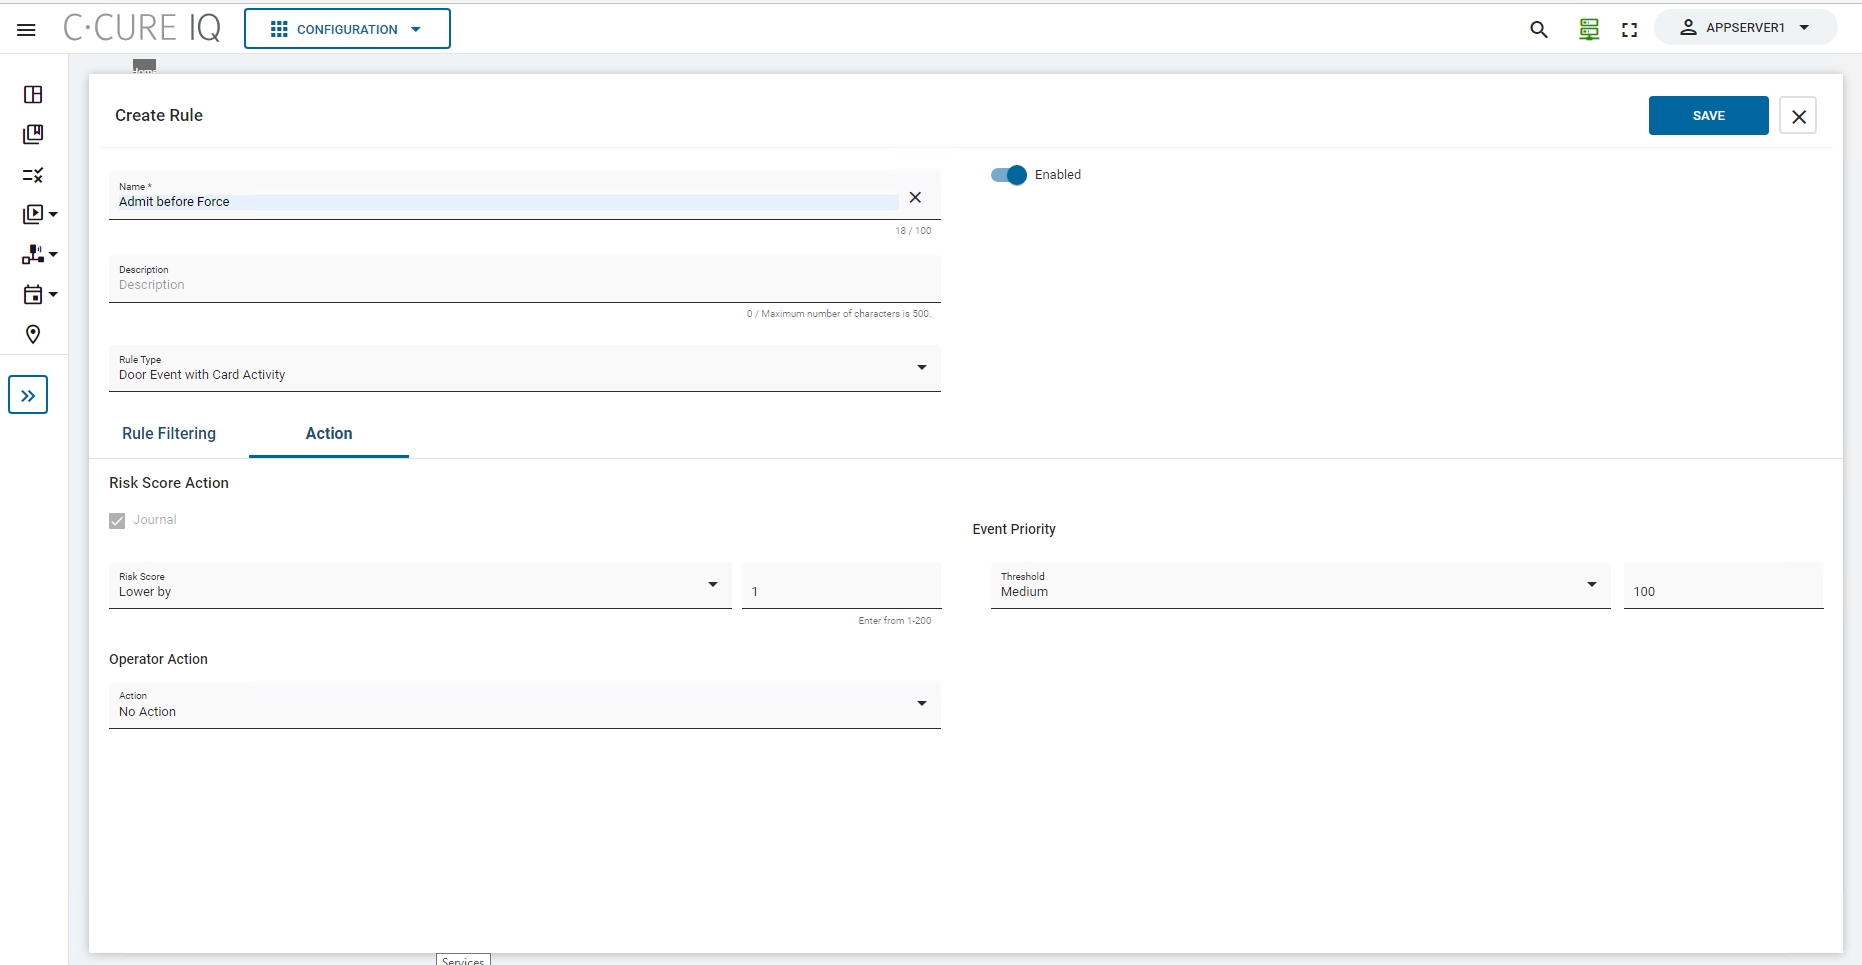Click the SAVE button
Screen dimensions: 1862x965
(x=1708, y=116)
